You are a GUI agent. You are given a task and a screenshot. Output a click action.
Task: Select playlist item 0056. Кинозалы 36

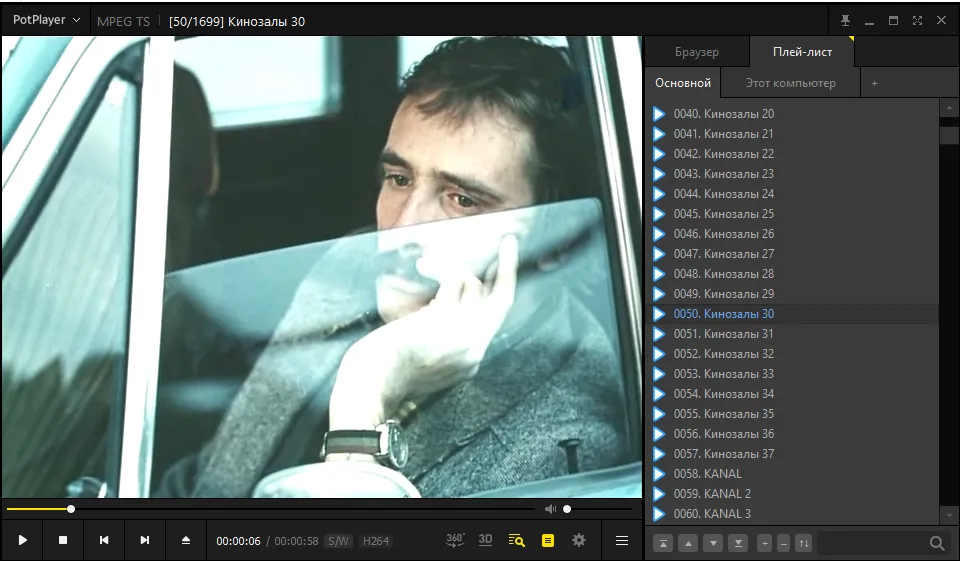click(792, 434)
